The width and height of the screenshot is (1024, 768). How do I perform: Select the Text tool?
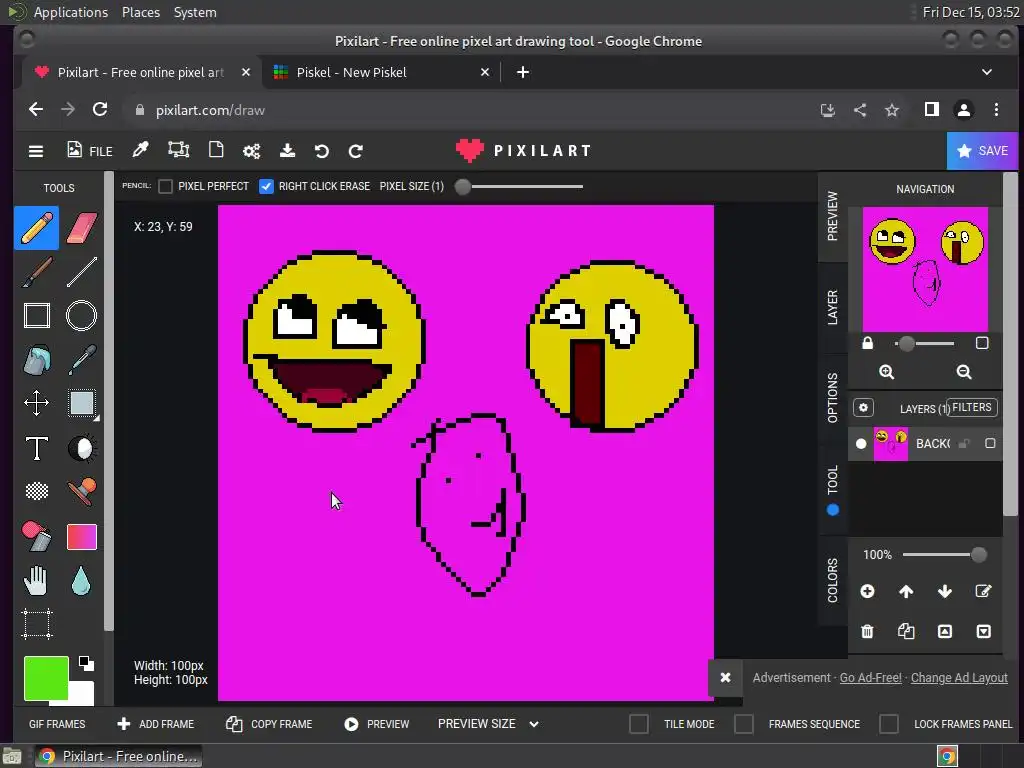click(x=37, y=448)
